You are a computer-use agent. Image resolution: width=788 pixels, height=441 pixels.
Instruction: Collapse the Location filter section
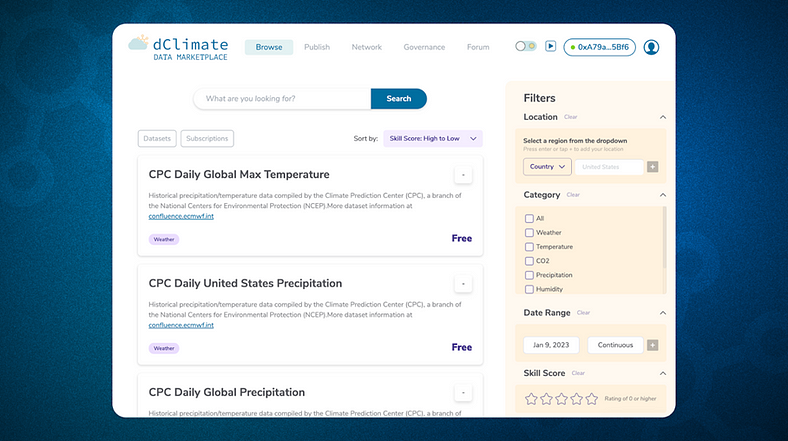(x=663, y=117)
